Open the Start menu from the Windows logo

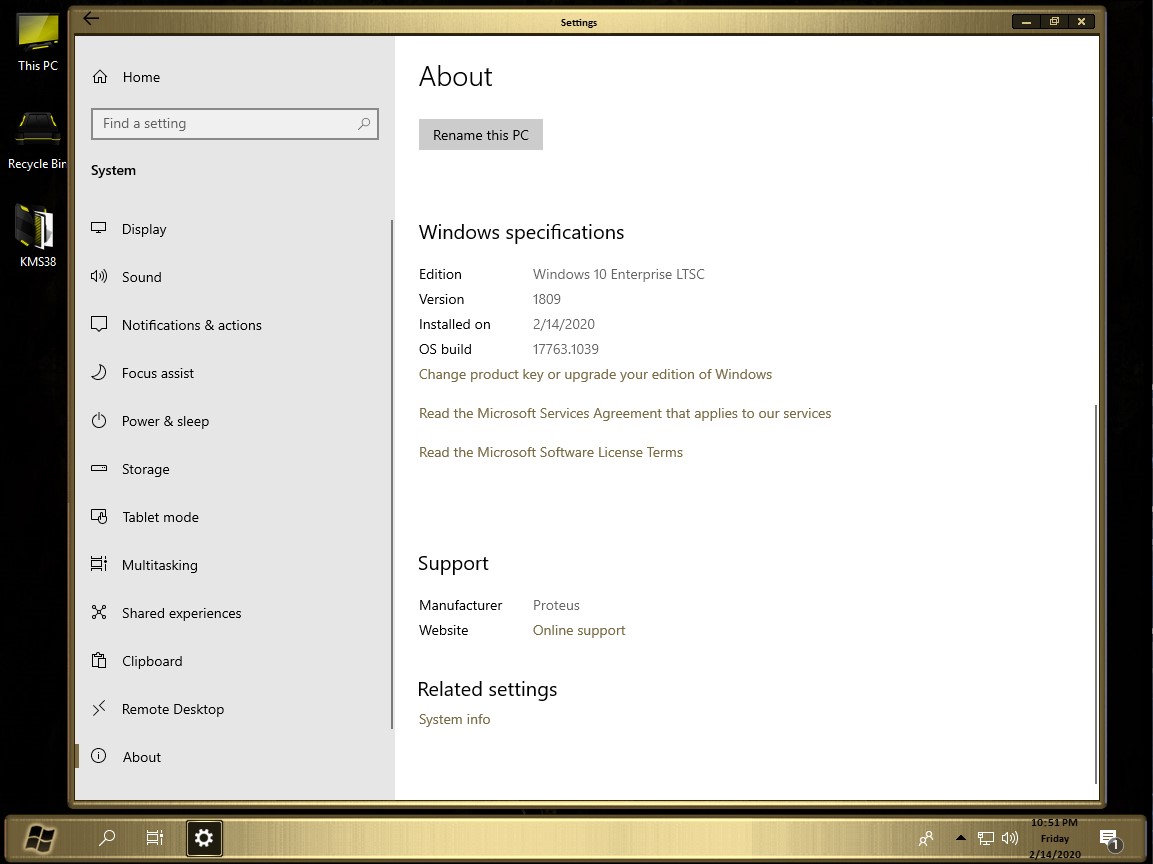click(39, 838)
